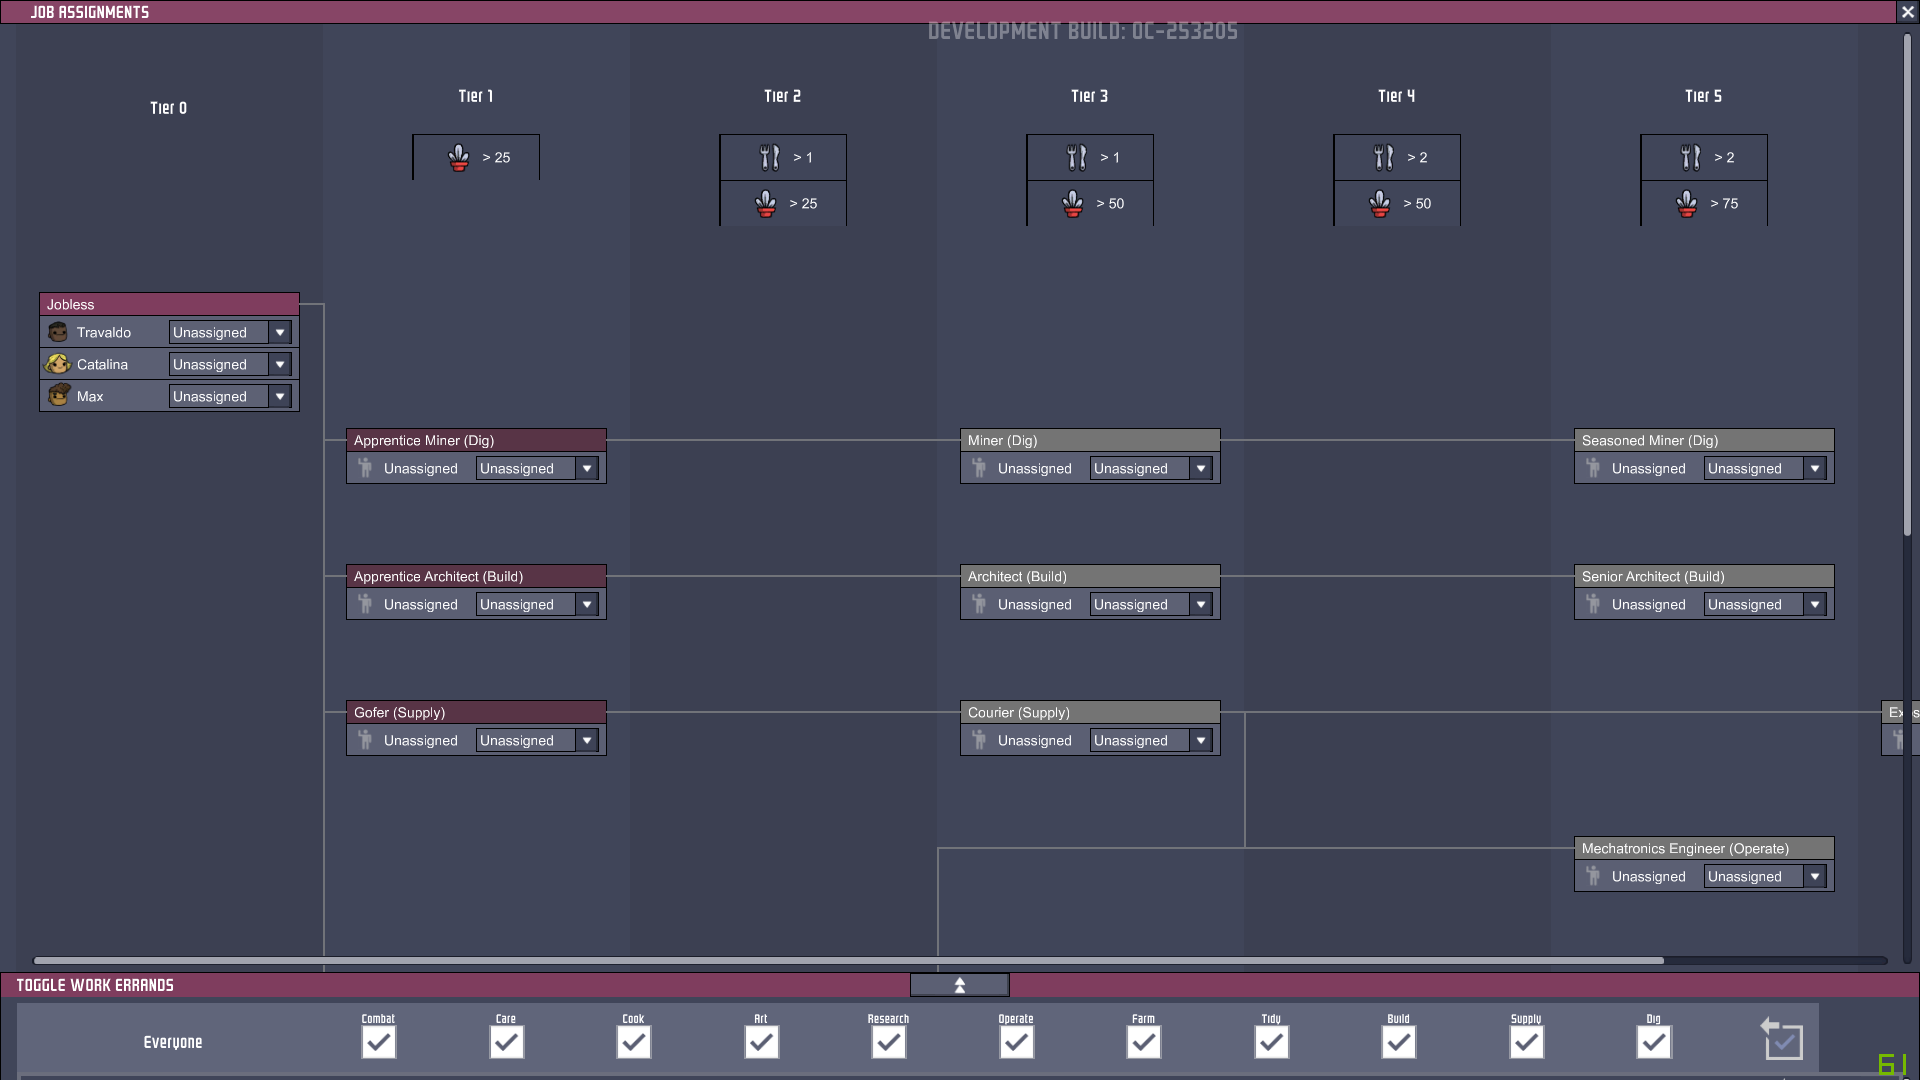Click the horizontal scrollbar under job tree

click(848, 960)
